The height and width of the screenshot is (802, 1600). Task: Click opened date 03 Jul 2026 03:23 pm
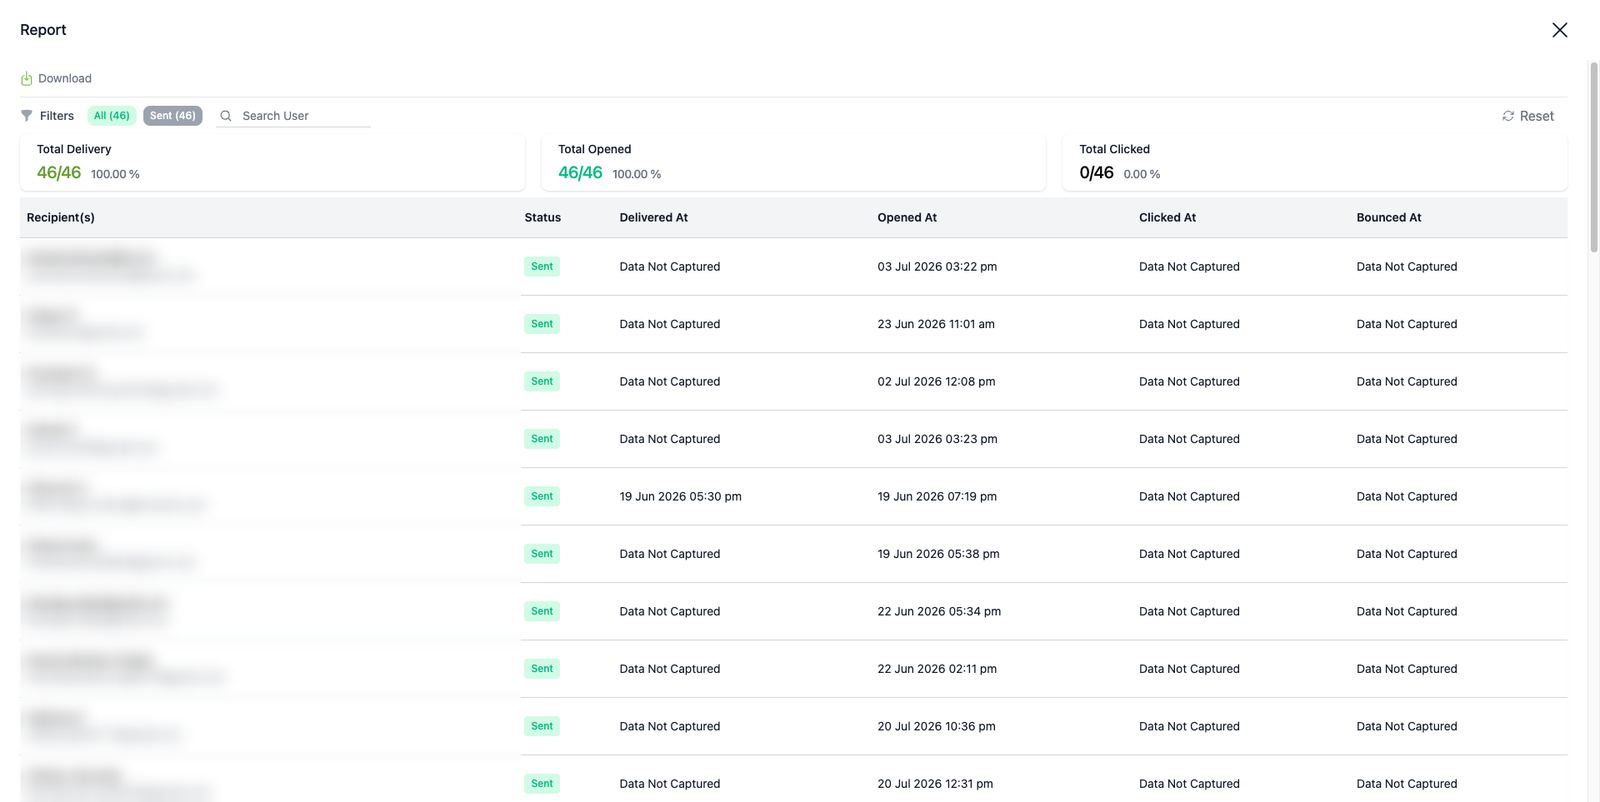point(937,439)
